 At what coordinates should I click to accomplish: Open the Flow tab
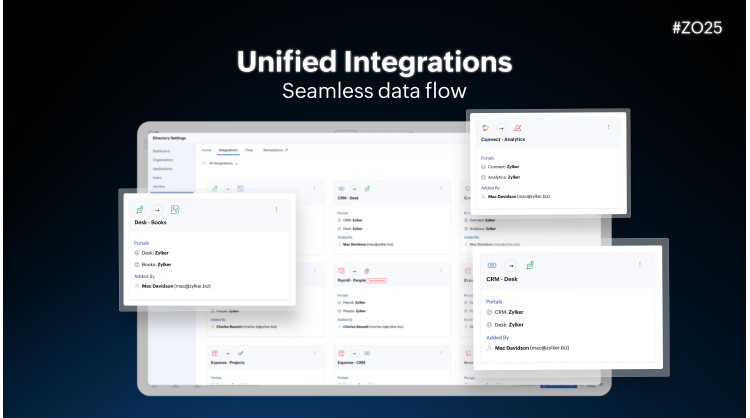point(249,150)
